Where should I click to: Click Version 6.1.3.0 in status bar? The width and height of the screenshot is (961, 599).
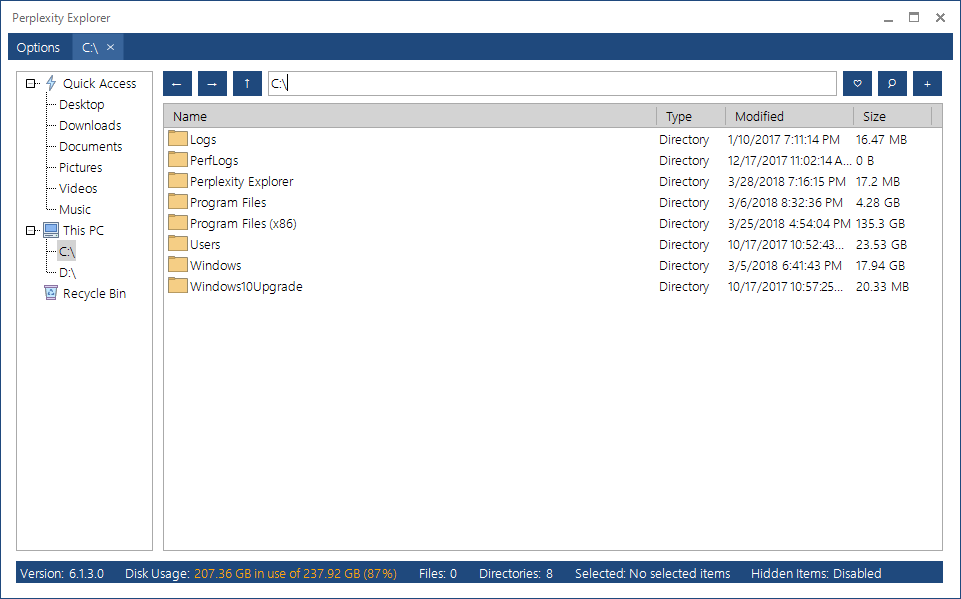(62, 574)
